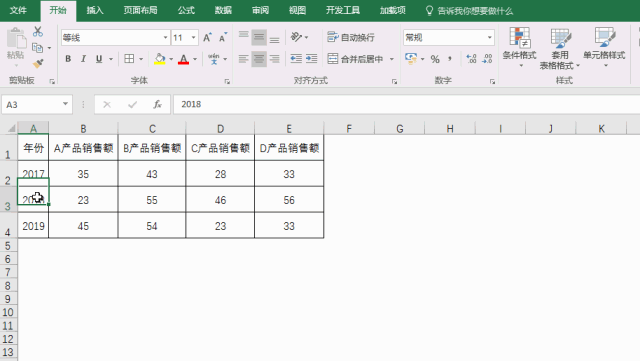Cancel formula bar entry X icon
The width and height of the screenshot is (640, 361).
(x=107, y=105)
